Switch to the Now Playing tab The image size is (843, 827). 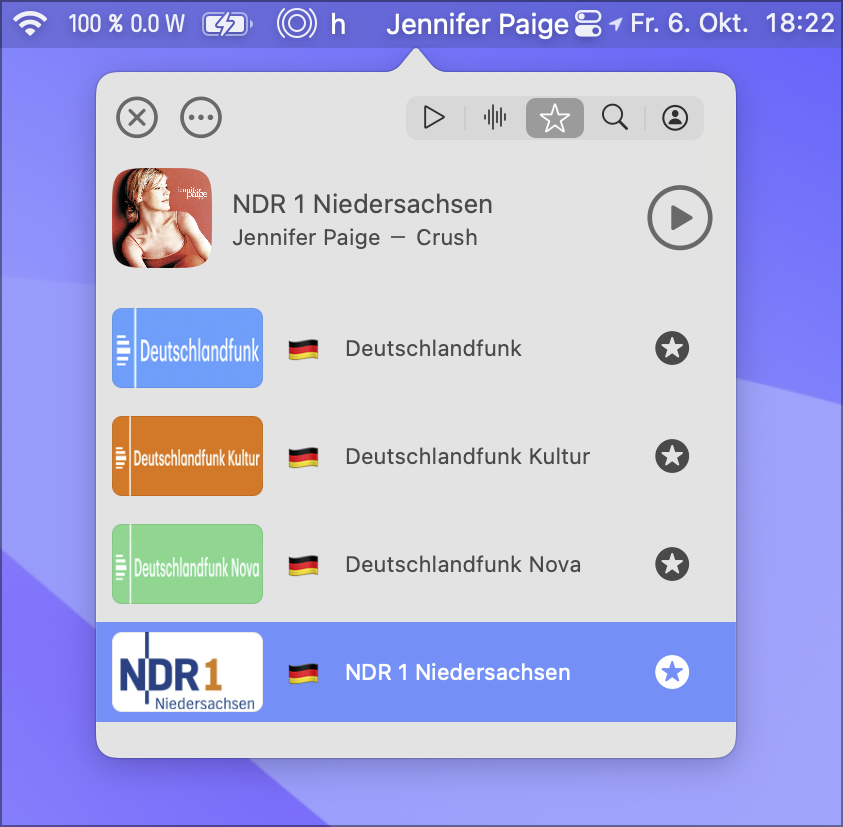(434, 118)
